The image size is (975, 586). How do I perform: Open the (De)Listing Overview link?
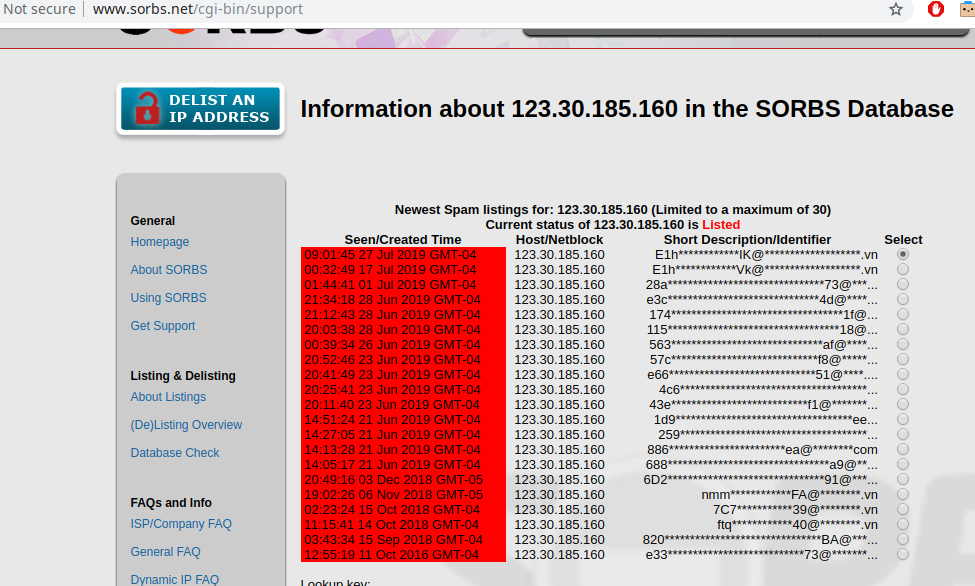click(186, 424)
